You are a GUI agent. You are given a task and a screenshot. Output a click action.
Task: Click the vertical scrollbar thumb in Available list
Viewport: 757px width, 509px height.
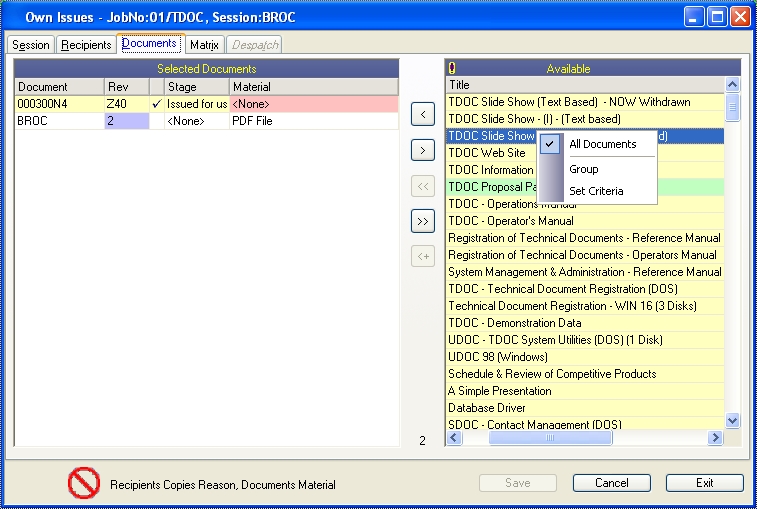pos(732,107)
